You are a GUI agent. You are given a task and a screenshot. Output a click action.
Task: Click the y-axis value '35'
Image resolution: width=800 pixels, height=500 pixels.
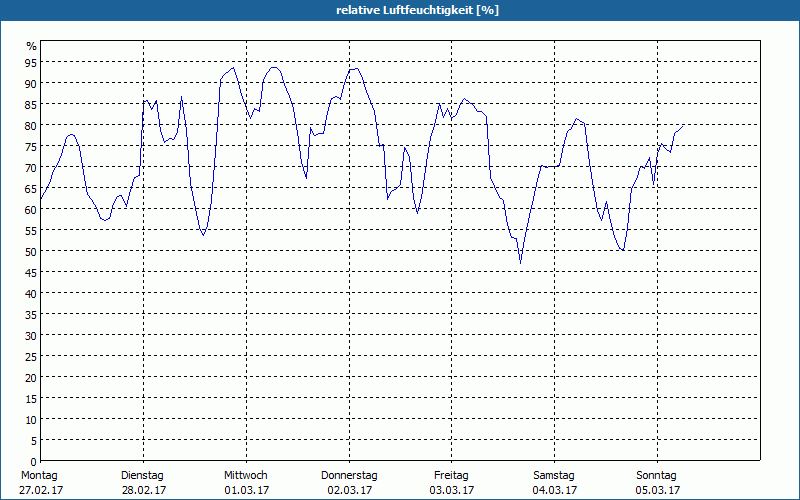[32, 314]
